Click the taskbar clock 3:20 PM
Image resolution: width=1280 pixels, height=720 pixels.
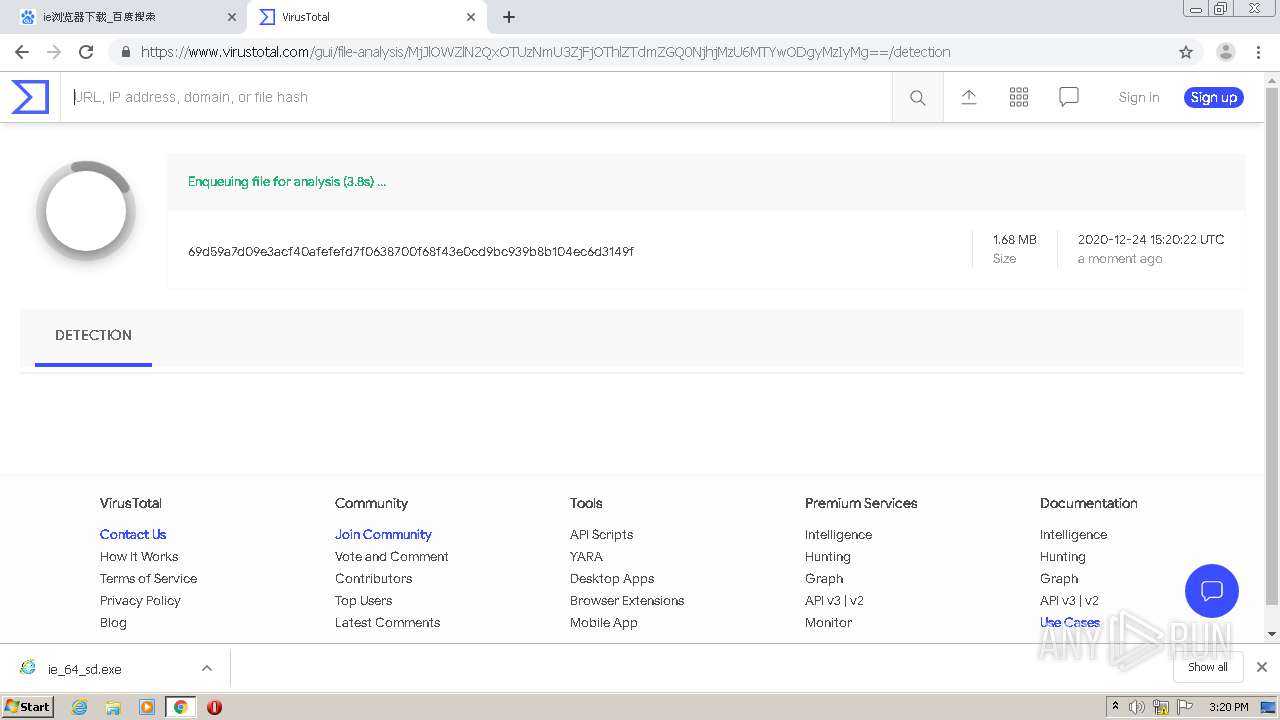pos(1228,707)
